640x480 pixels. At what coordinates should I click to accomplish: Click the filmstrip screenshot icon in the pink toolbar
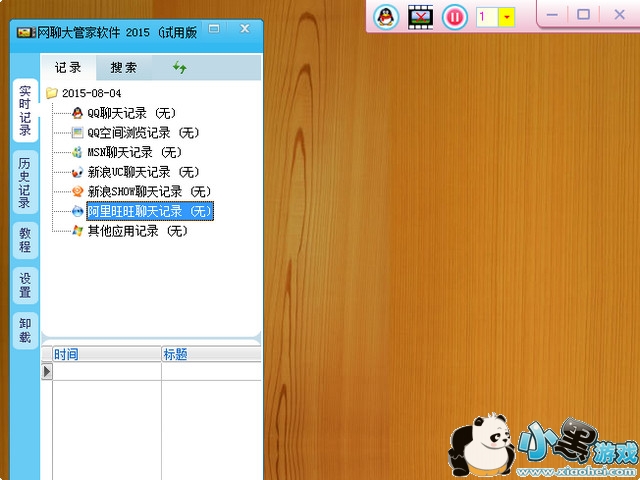point(420,17)
